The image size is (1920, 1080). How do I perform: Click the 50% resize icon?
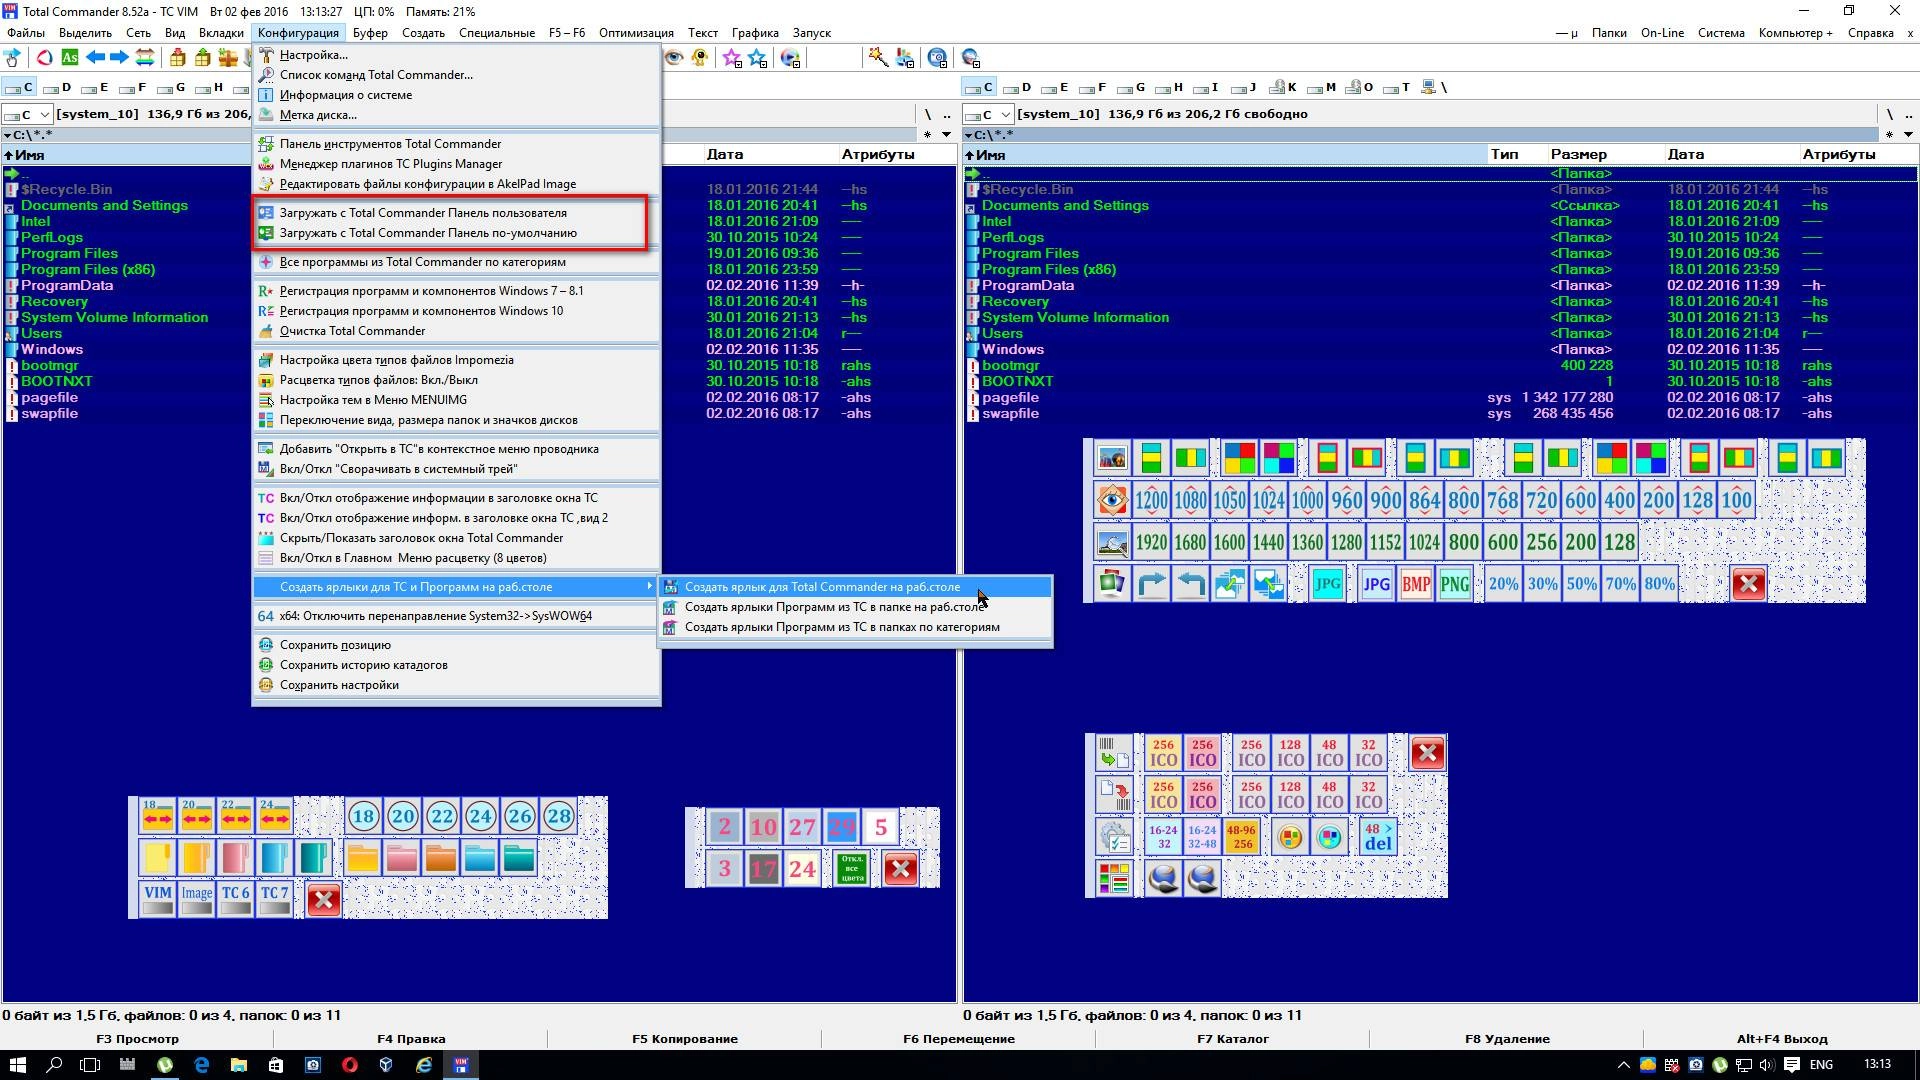click(1581, 584)
